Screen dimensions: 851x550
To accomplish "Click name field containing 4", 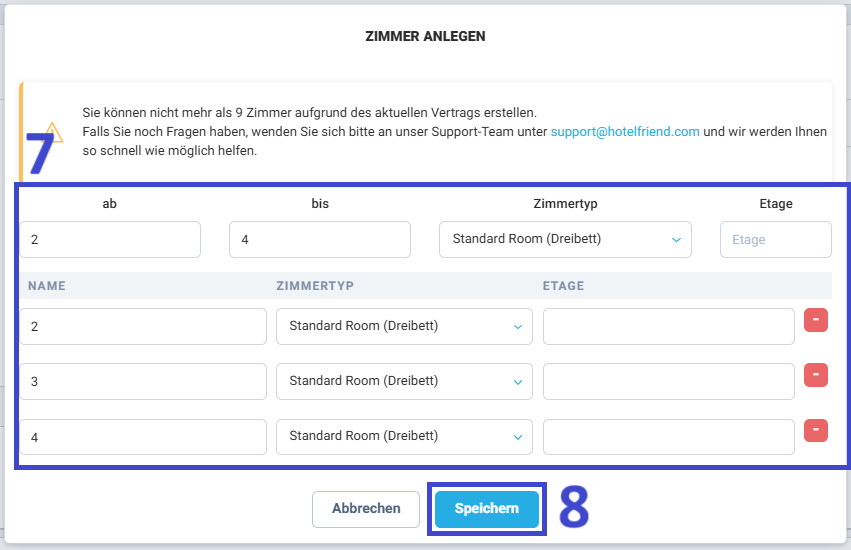I will (143, 437).
